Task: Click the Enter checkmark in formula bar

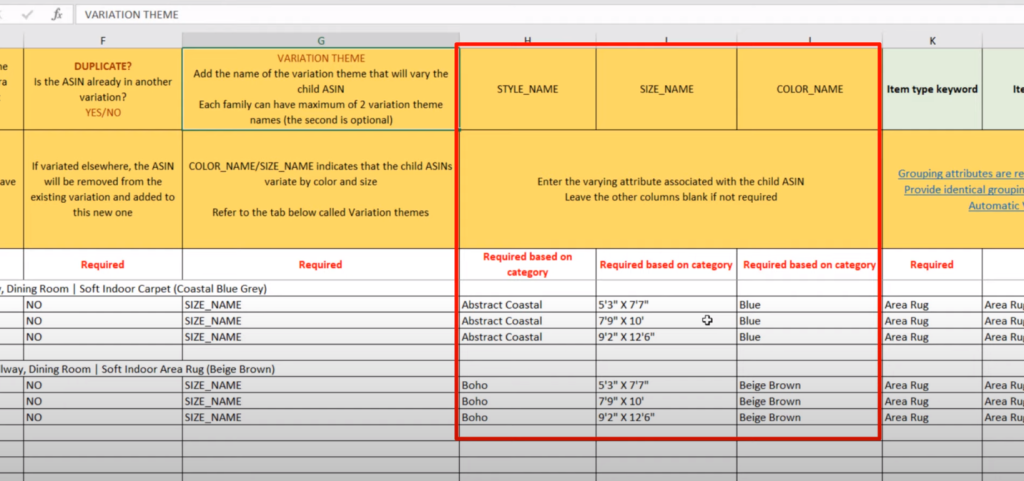Action: [x=27, y=14]
